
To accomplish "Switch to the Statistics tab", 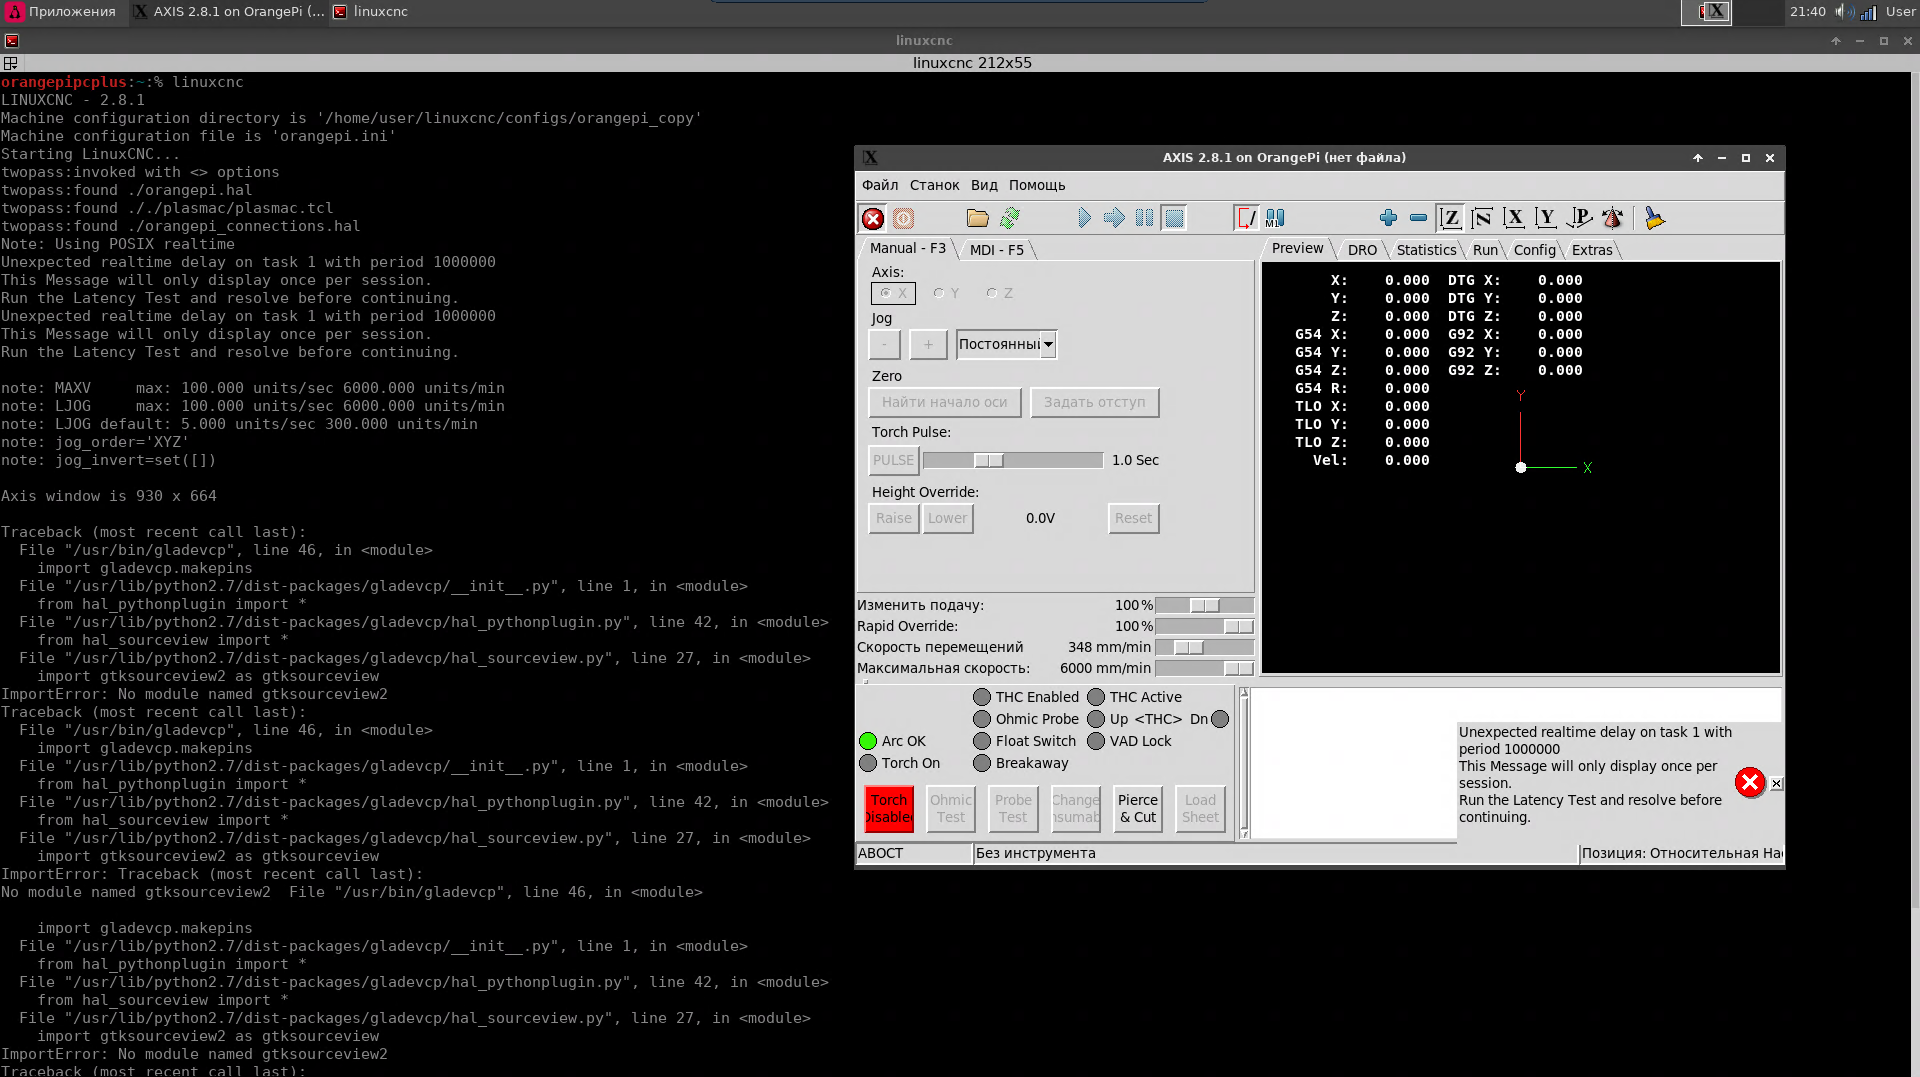I will [x=1426, y=250].
